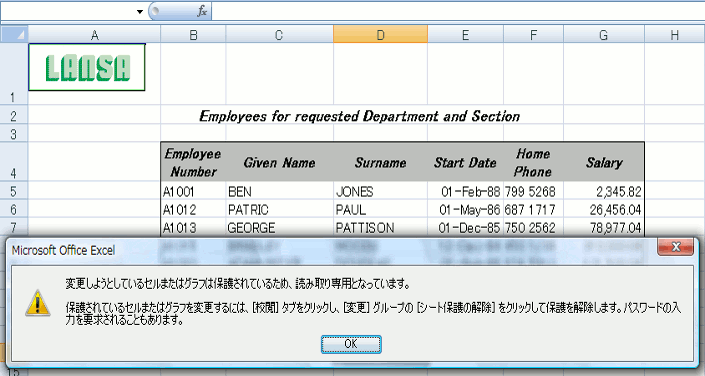The width and height of the screenshot is (705, 376).
Task: Click the 'Given Name' header cell
Action: pos(279,162)
